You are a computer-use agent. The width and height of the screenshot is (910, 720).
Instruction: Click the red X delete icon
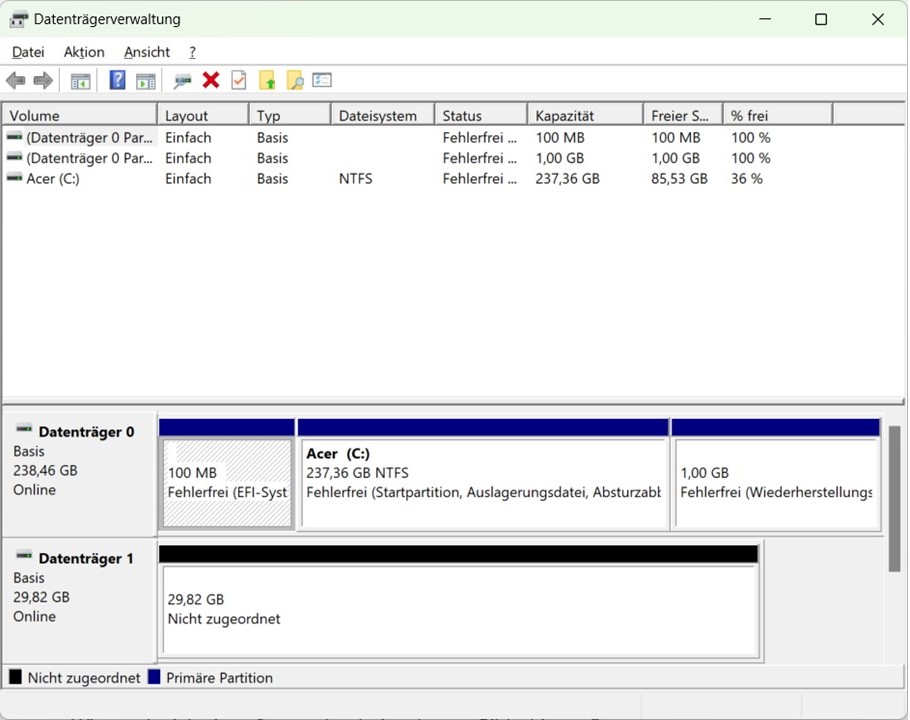click(211, 80)
